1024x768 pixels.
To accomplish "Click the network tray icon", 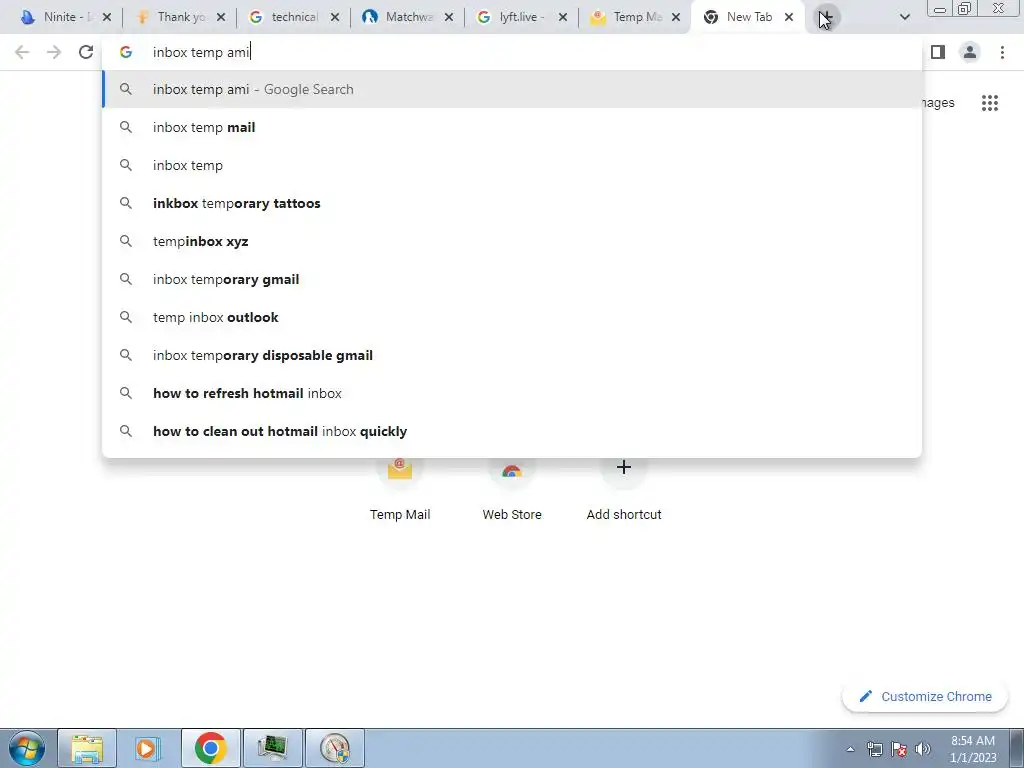I will (x=874, y=749).
